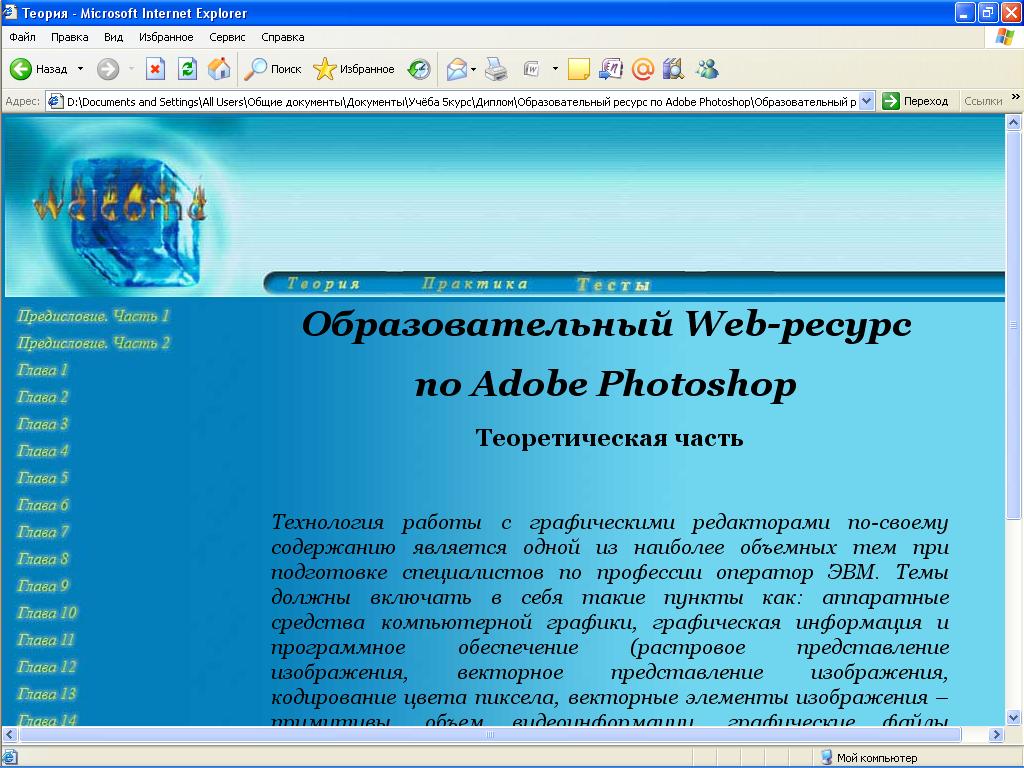Click the address bar path field
Viewport: 1024px width, 768px height.
click(x=461, y=102)
